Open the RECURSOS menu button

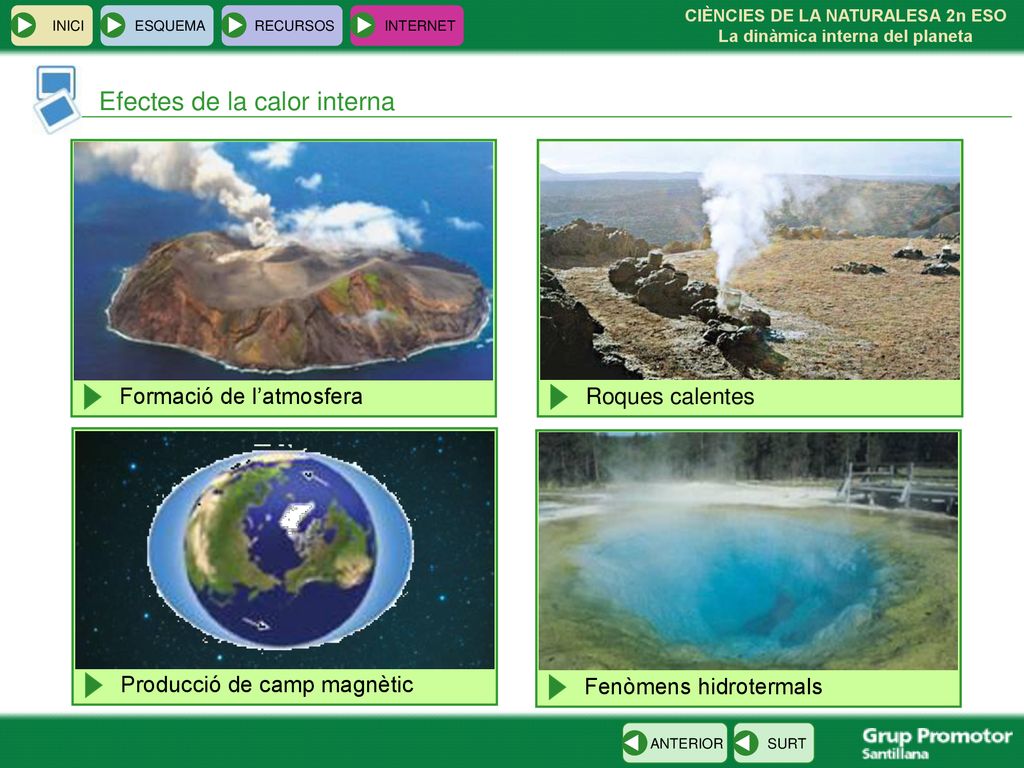(x=281, y=25)
